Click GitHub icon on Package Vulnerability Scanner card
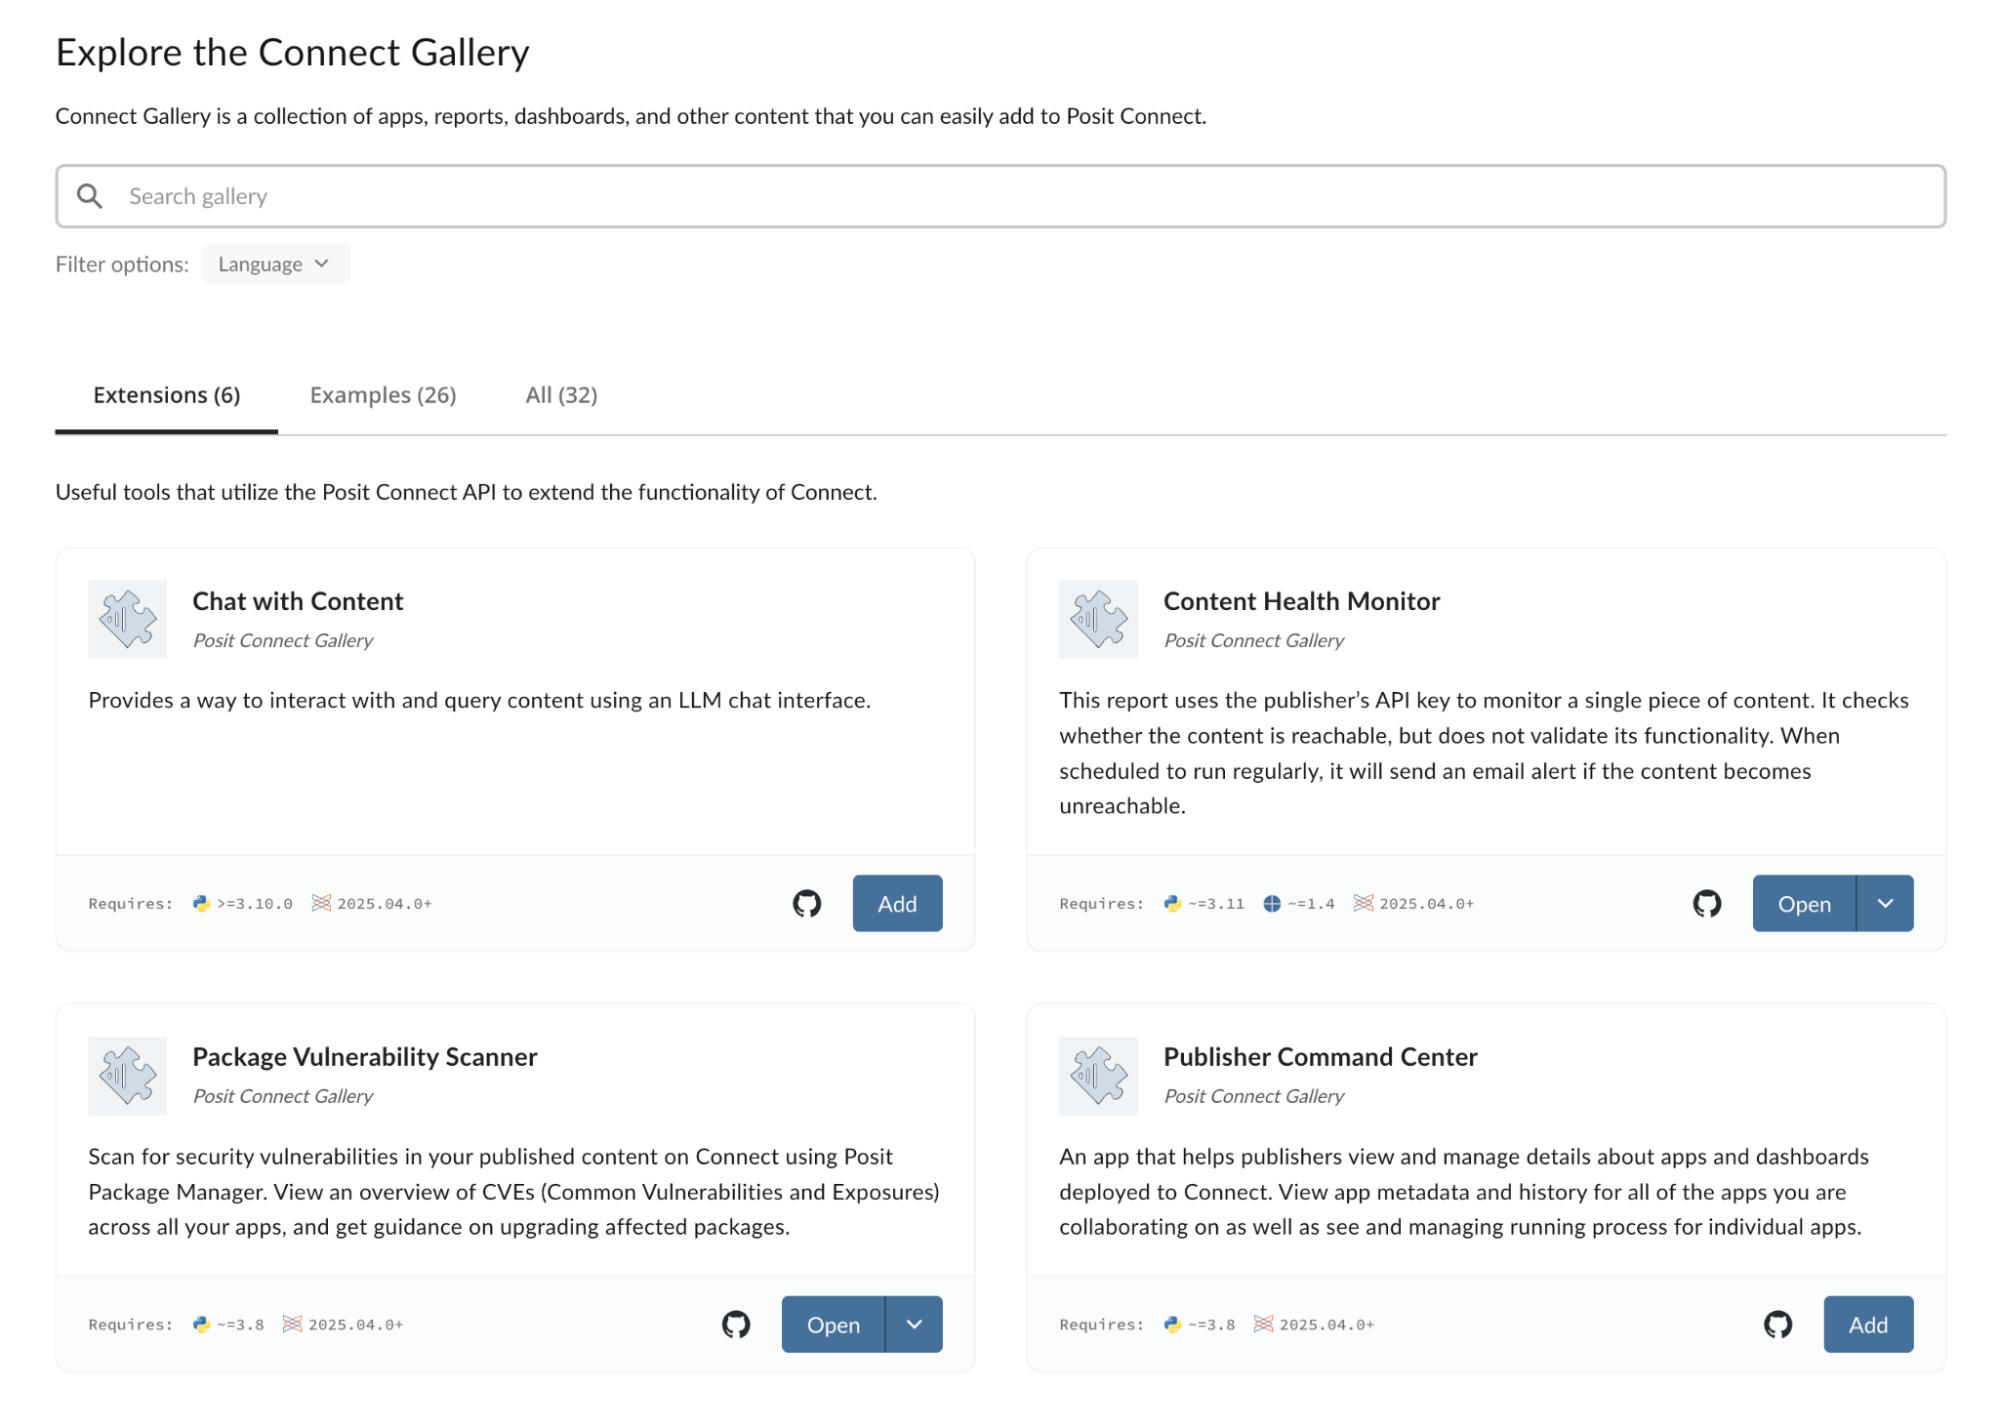This screenshot has width=1999, height=1407. 735,1324
